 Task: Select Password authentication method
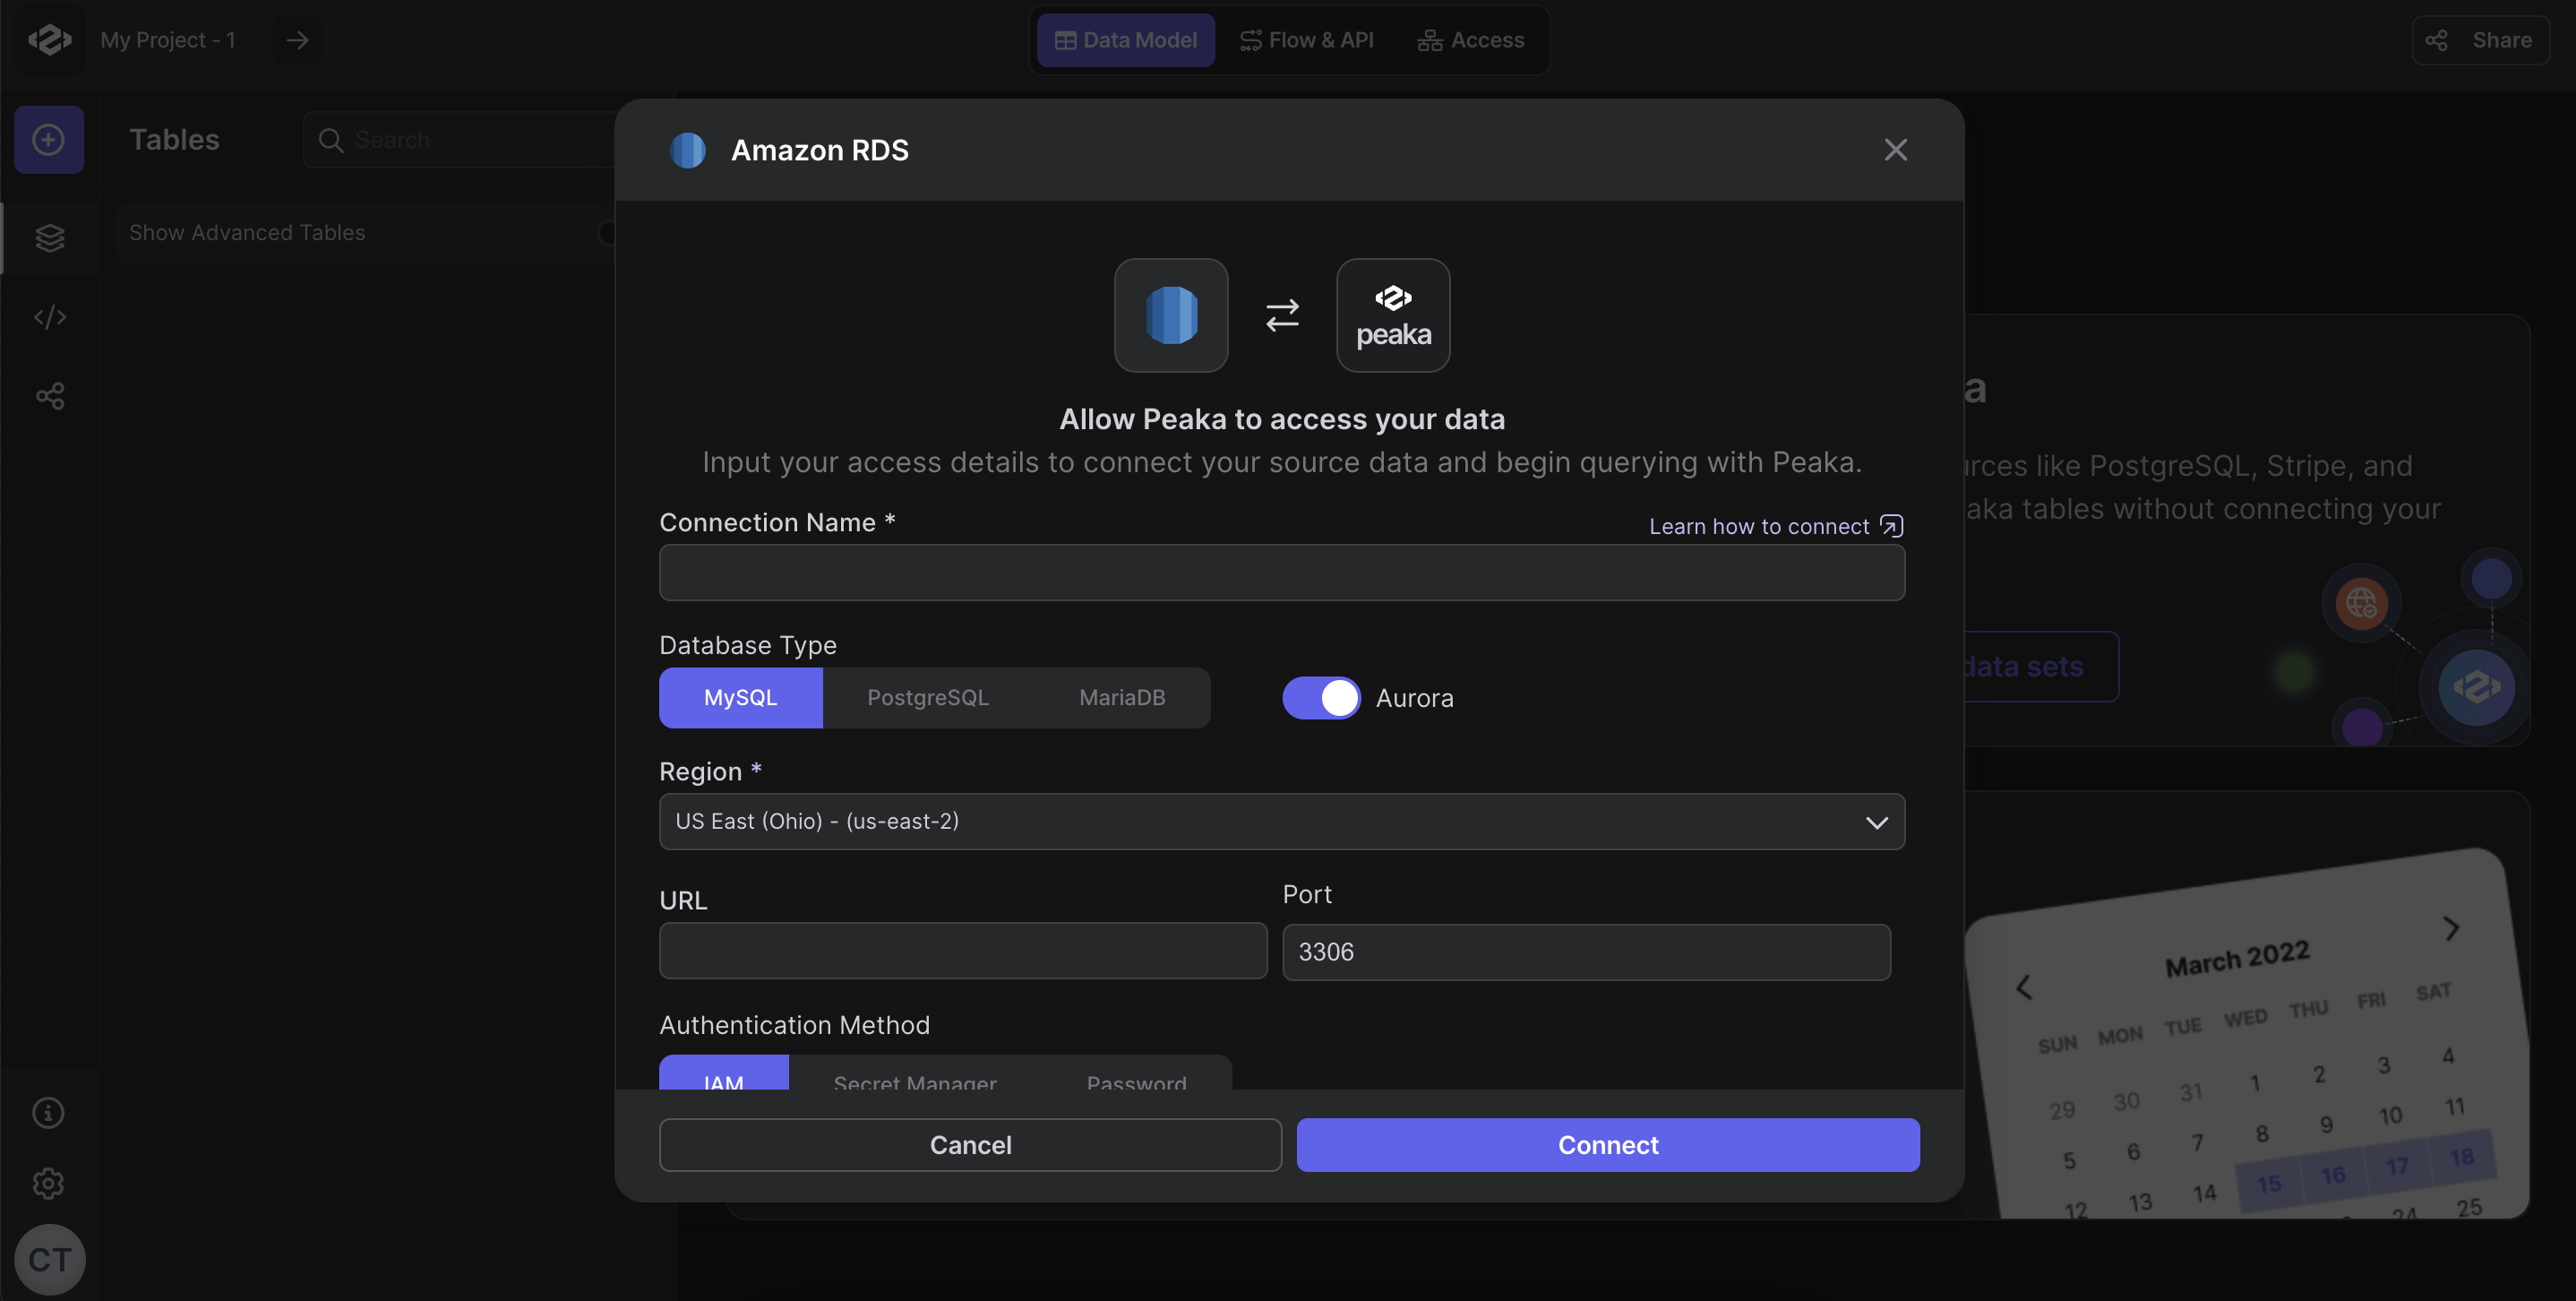pyautogui.click(x=1136, y=1074)
